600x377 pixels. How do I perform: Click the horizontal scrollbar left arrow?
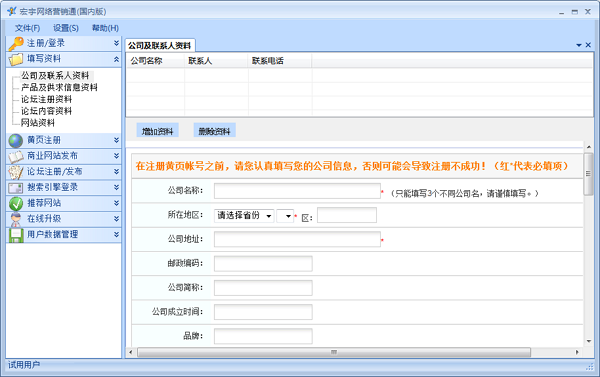coord(130,352)
